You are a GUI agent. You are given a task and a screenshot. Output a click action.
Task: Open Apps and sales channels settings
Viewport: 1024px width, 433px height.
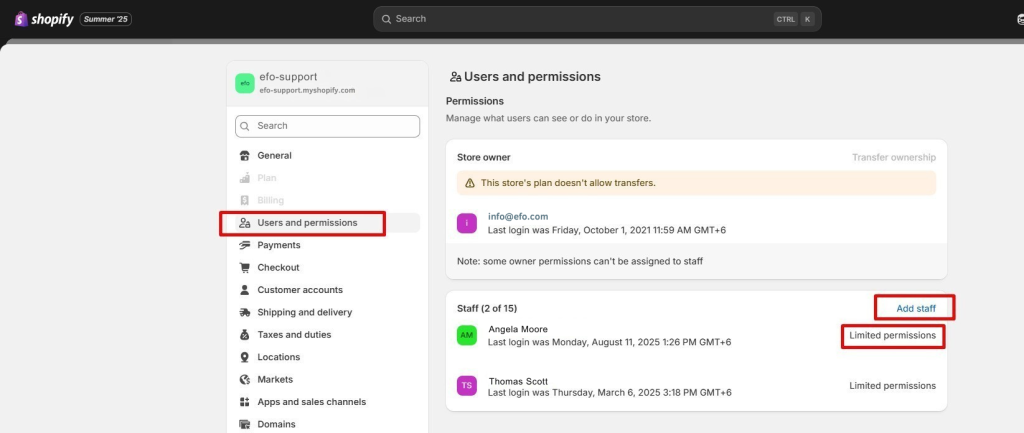point(312,402)
